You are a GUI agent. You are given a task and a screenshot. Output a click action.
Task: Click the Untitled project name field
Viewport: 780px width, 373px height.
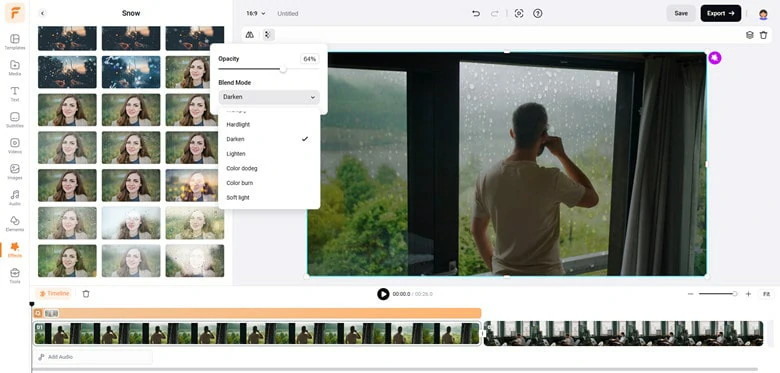[288, 13]
